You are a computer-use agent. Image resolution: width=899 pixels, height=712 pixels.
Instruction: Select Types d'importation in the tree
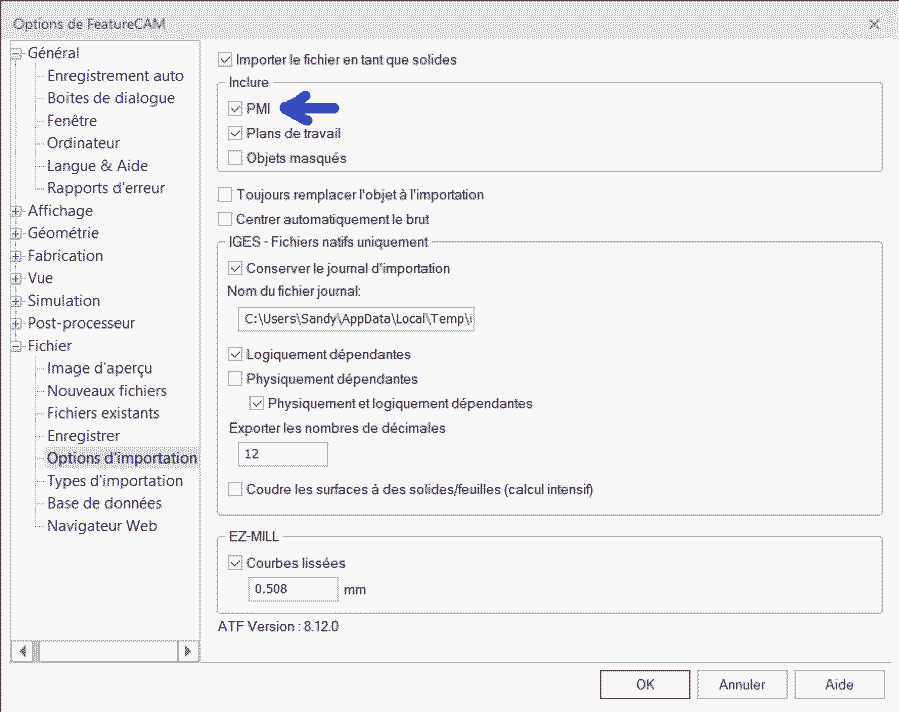pyautogui.click(x=115, y=481)
